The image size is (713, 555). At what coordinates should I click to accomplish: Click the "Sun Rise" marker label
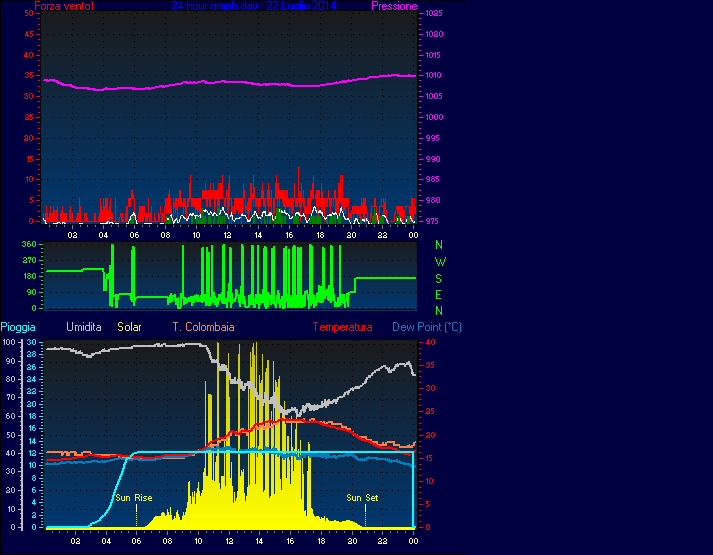tap(134, 498)
